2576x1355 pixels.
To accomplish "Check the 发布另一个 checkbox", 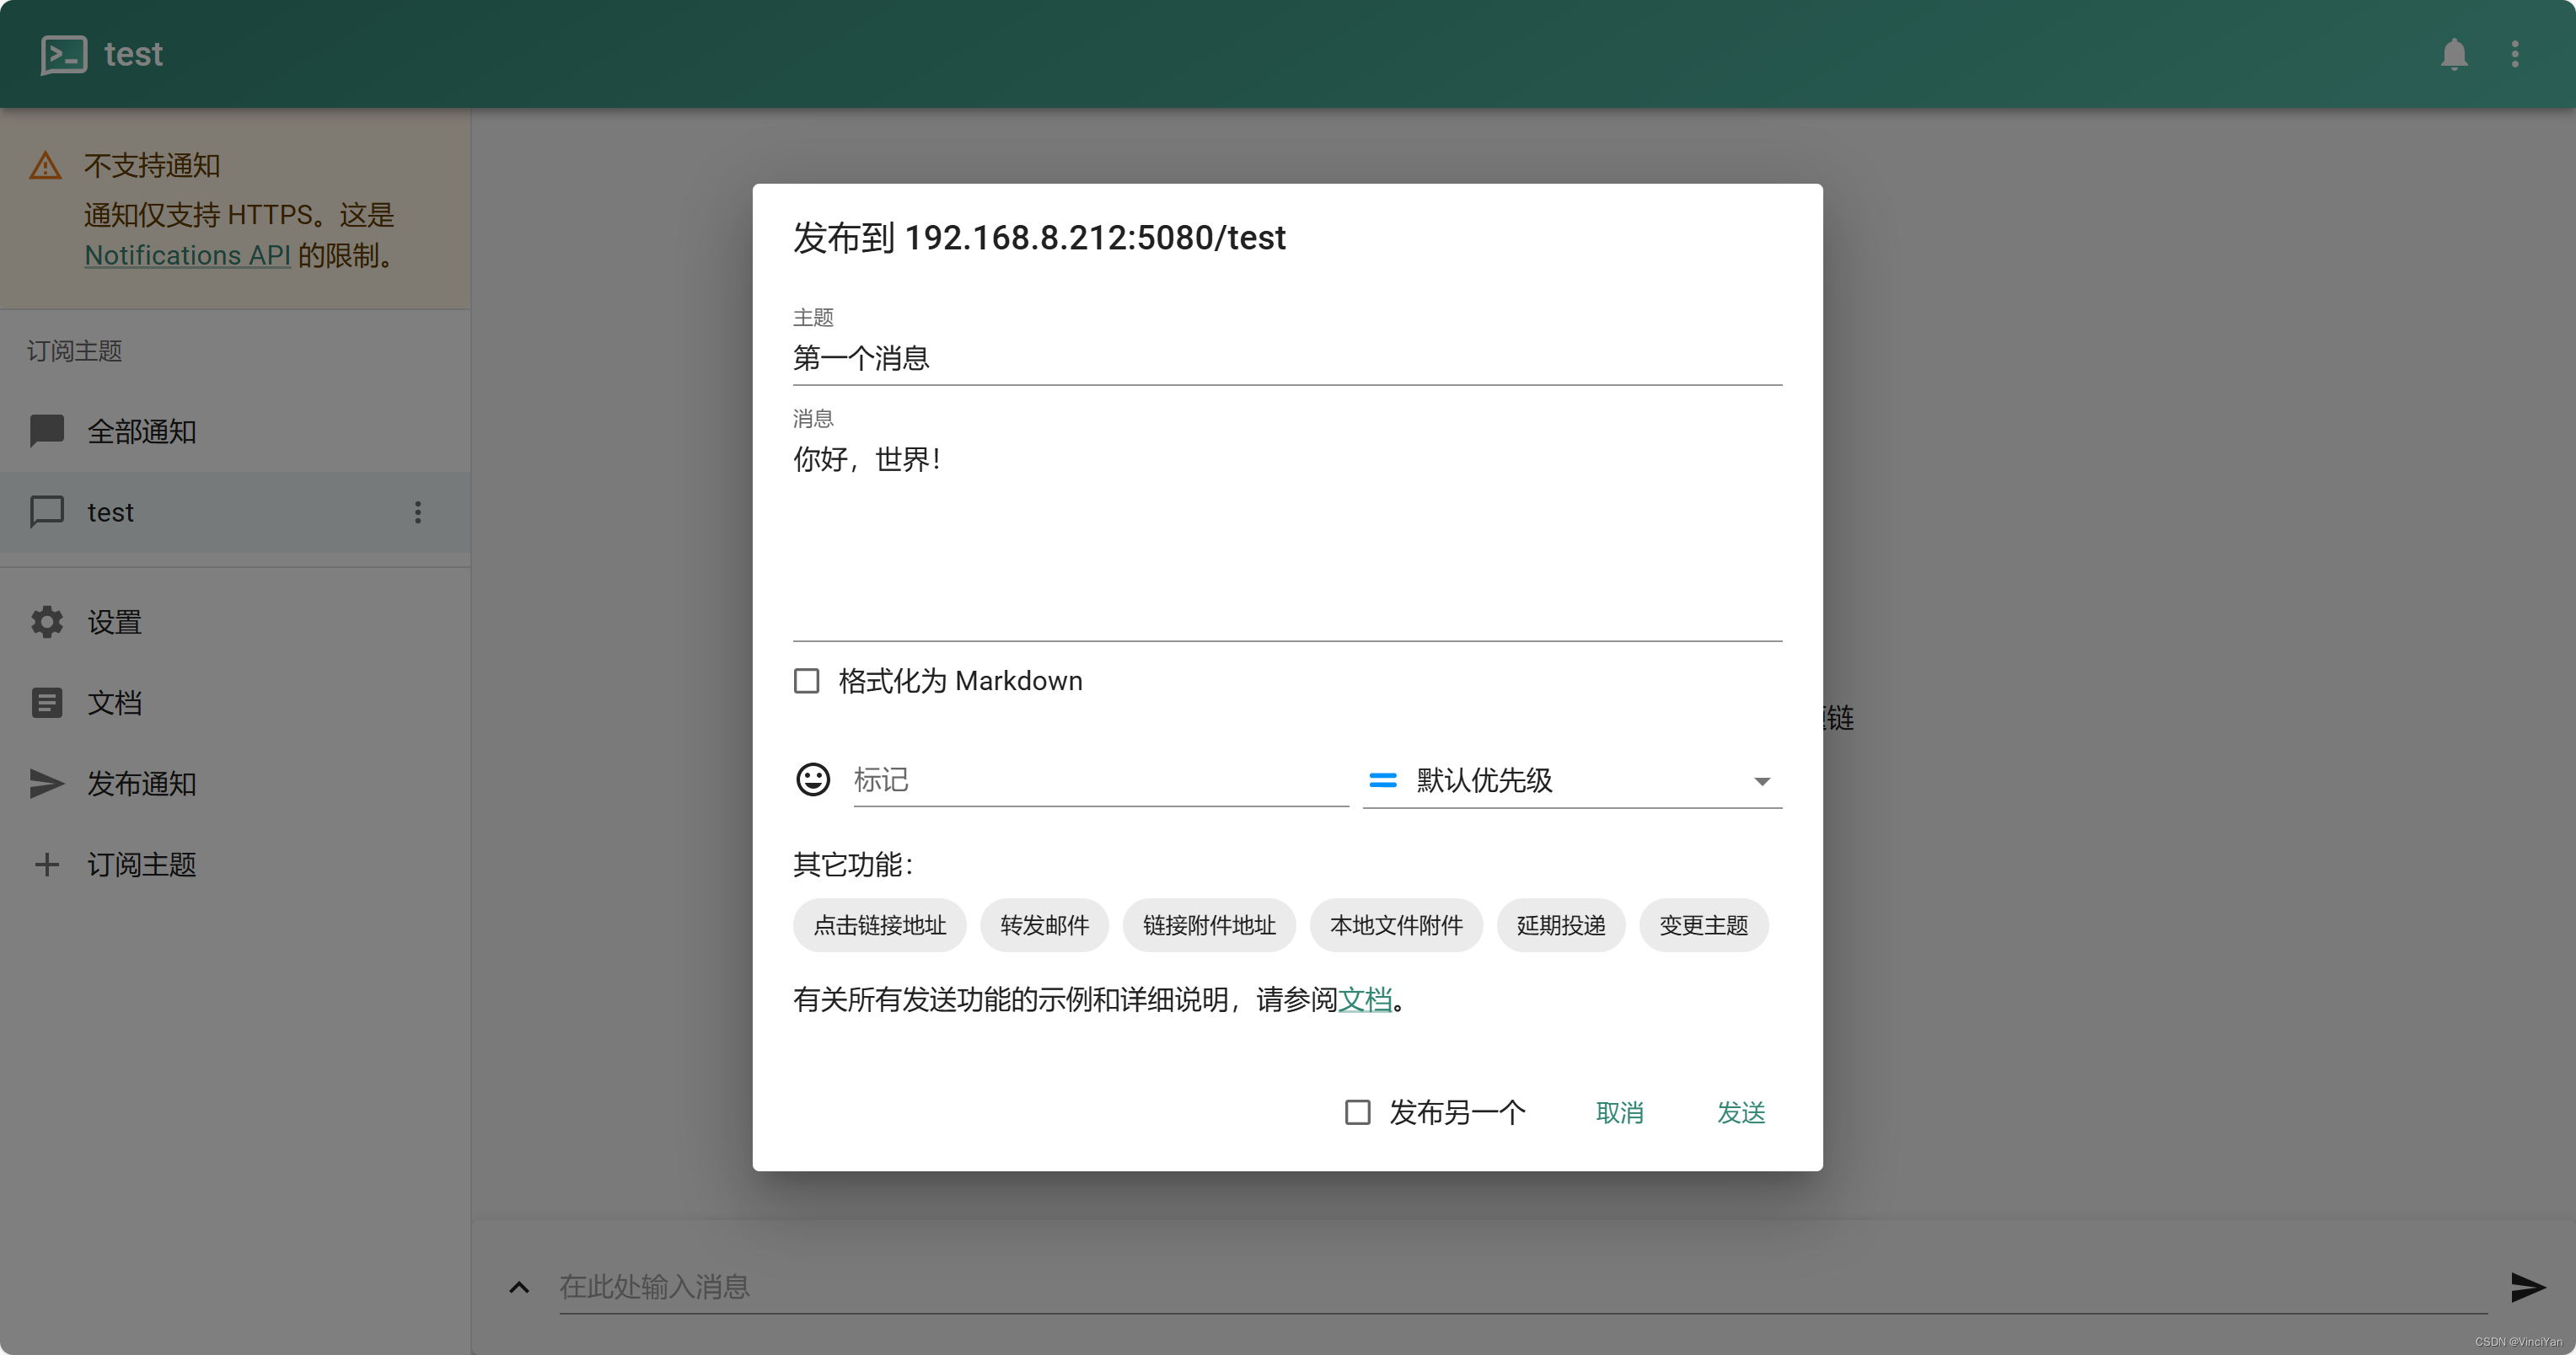I will [x=1357, y=1112].
